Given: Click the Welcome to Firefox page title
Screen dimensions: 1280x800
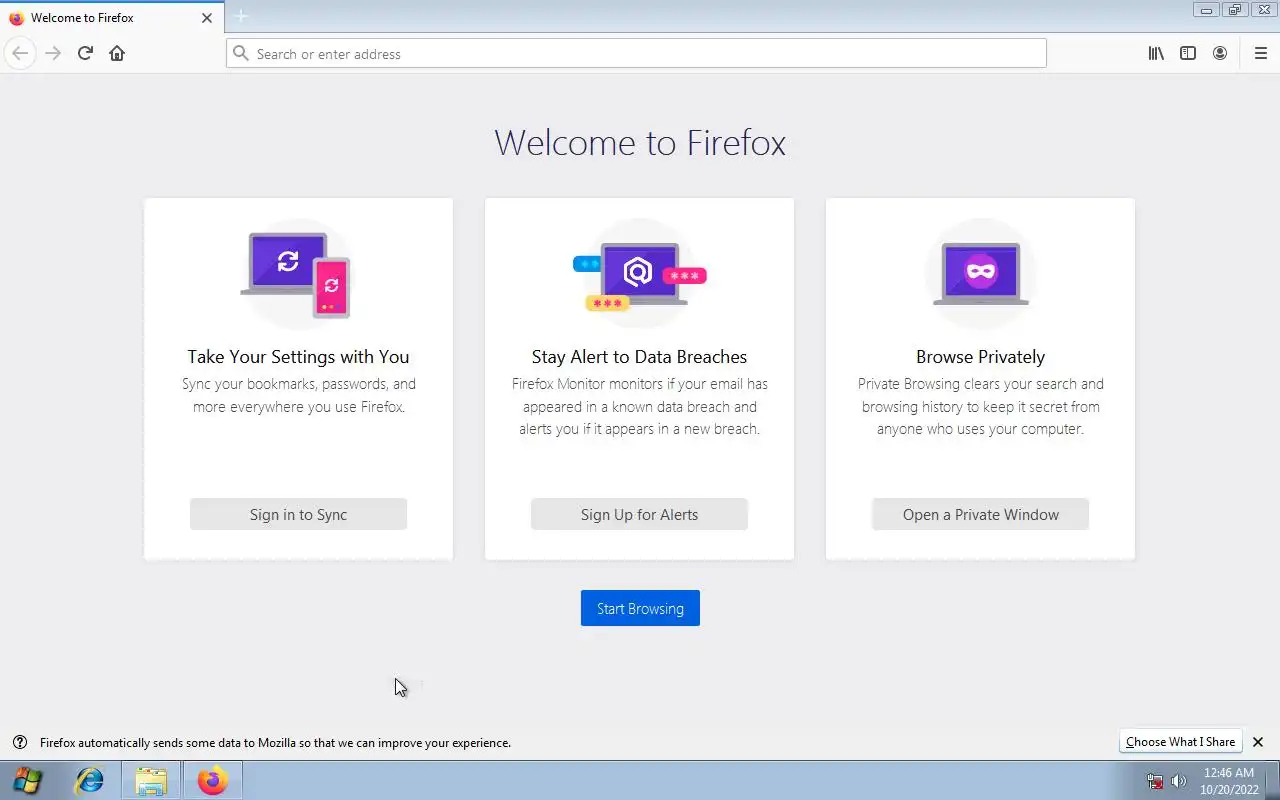Looking at the screenshot, I should [x=640, y=142].
